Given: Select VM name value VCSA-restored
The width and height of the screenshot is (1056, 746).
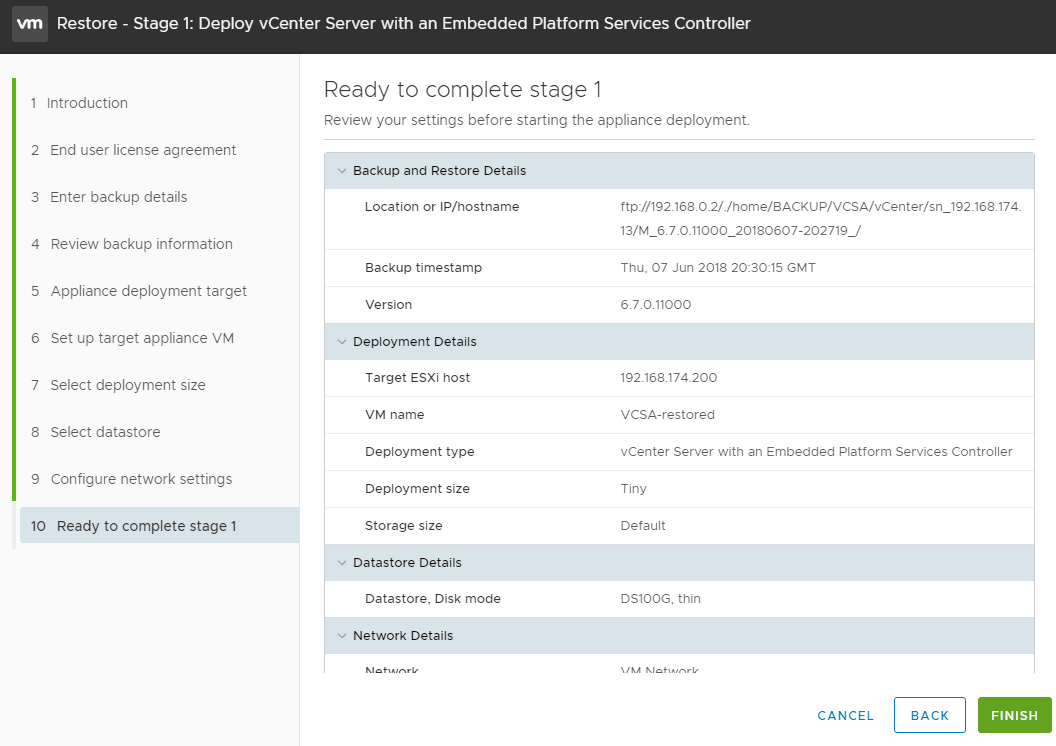Looking at the screenshot, I should [x=667, y=415].
